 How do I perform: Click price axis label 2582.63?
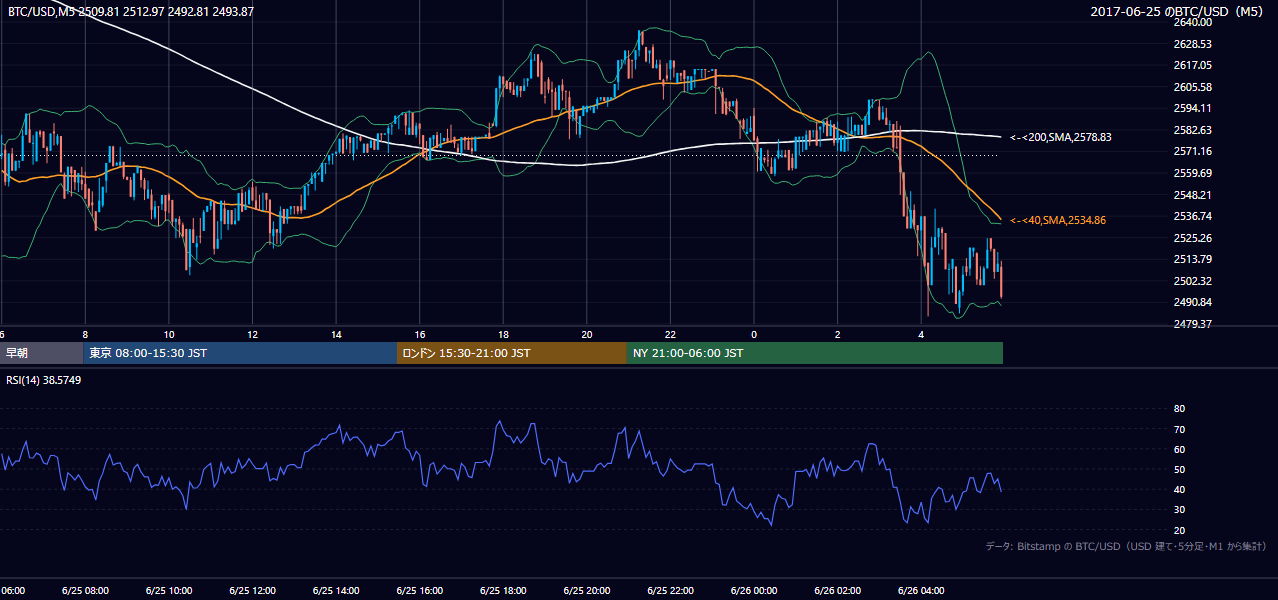pyautogui.click(x=1192, y=130)
